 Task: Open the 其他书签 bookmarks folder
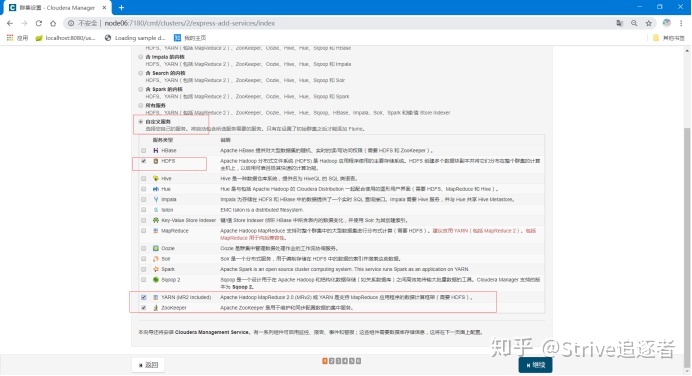coord(669,38)
